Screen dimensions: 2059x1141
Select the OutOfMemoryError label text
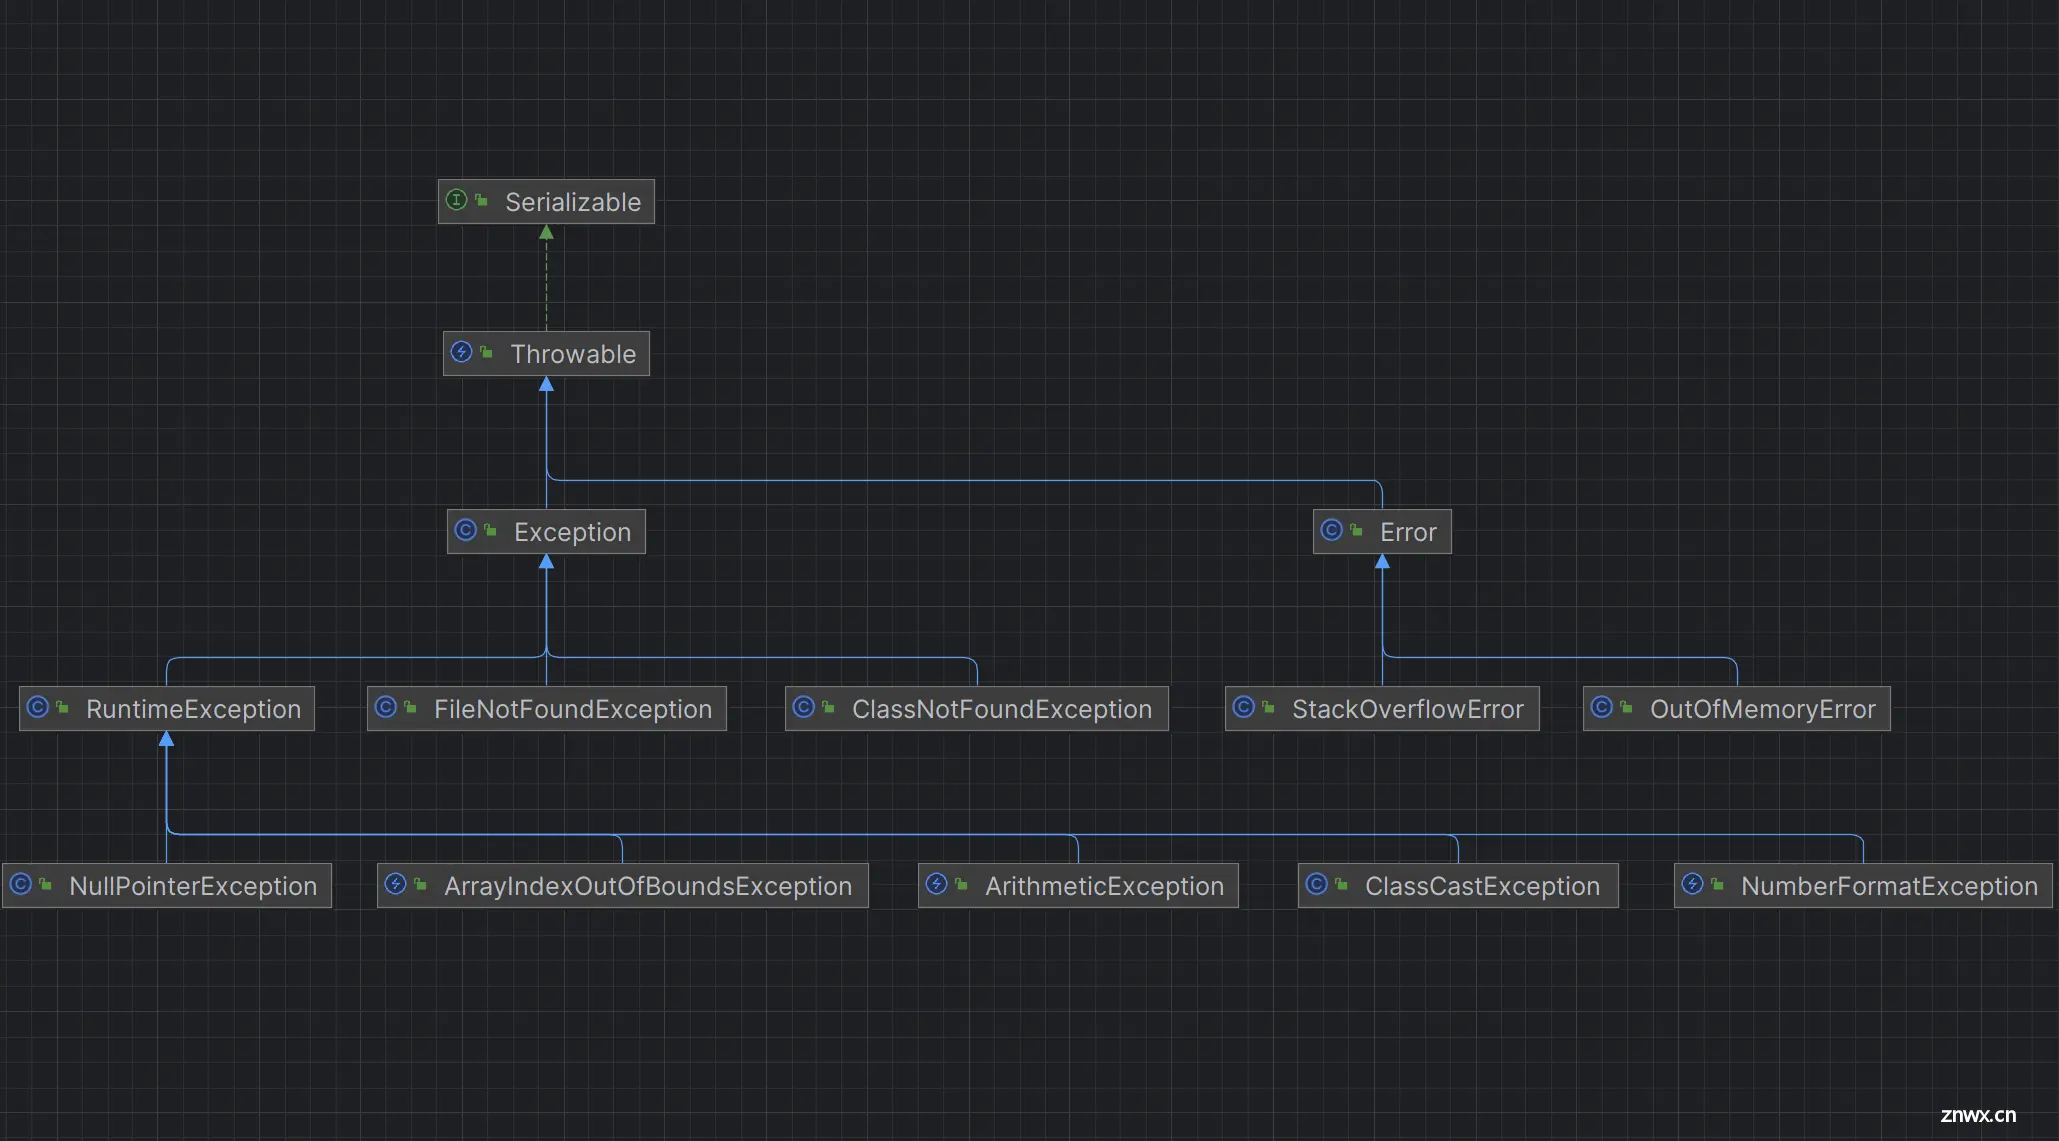[1763, 709]
